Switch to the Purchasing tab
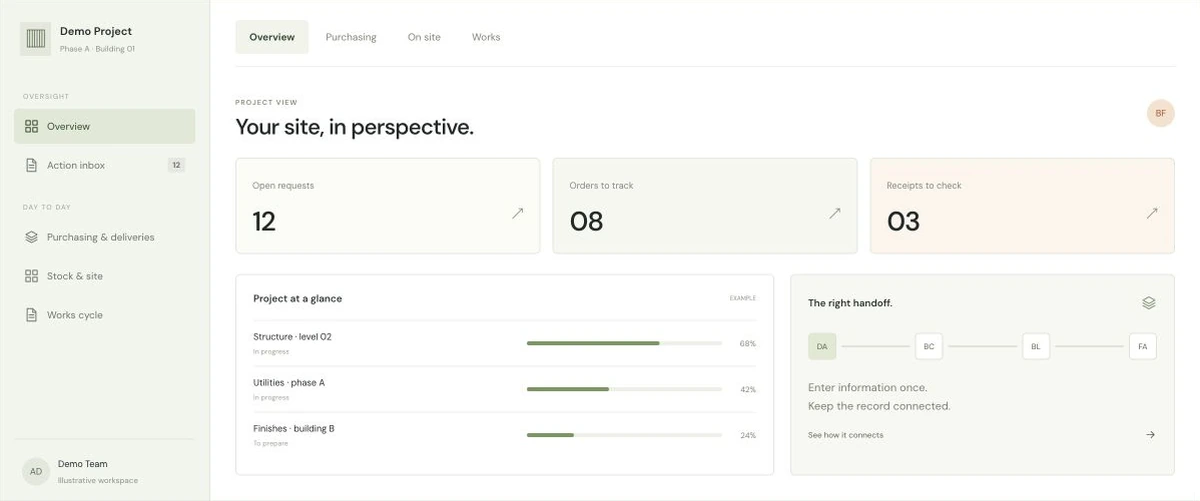Viewport: 1200px width, 501px height. coord(351,37)
